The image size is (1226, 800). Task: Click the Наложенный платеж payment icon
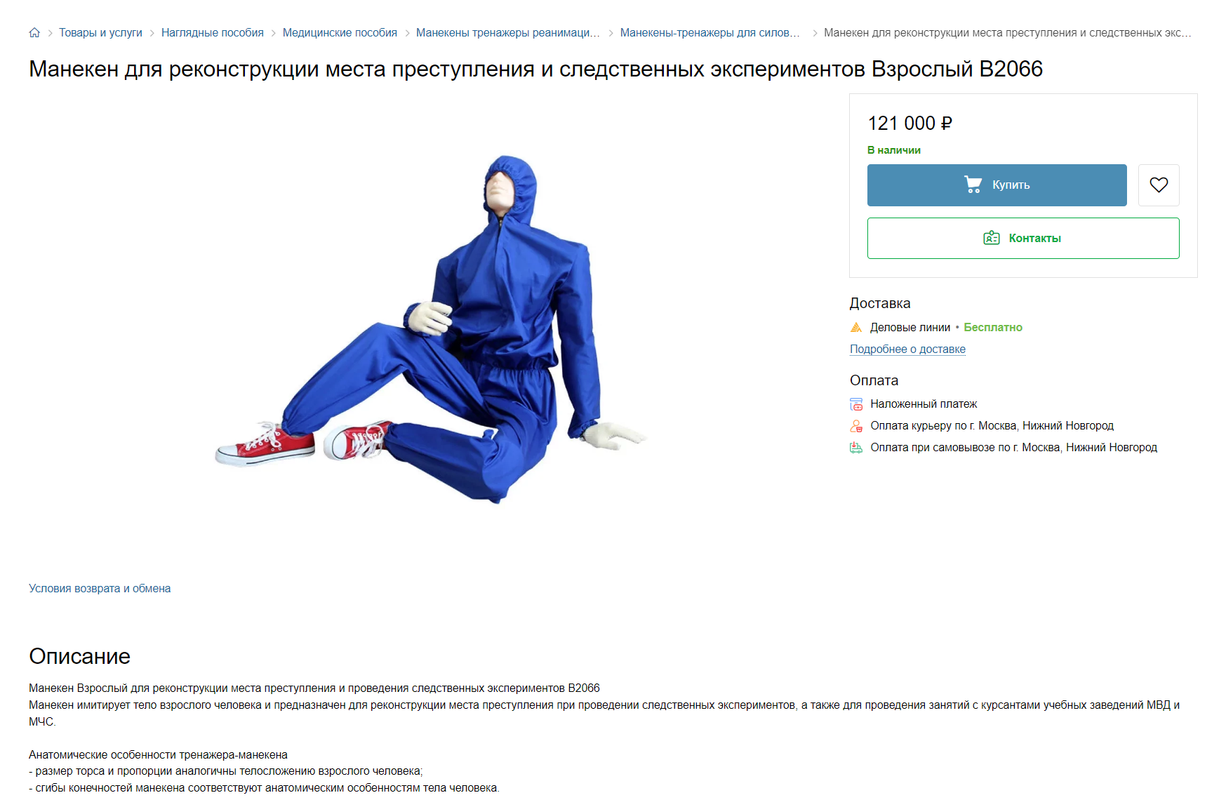pyautogui.click(x=856, y=404)
